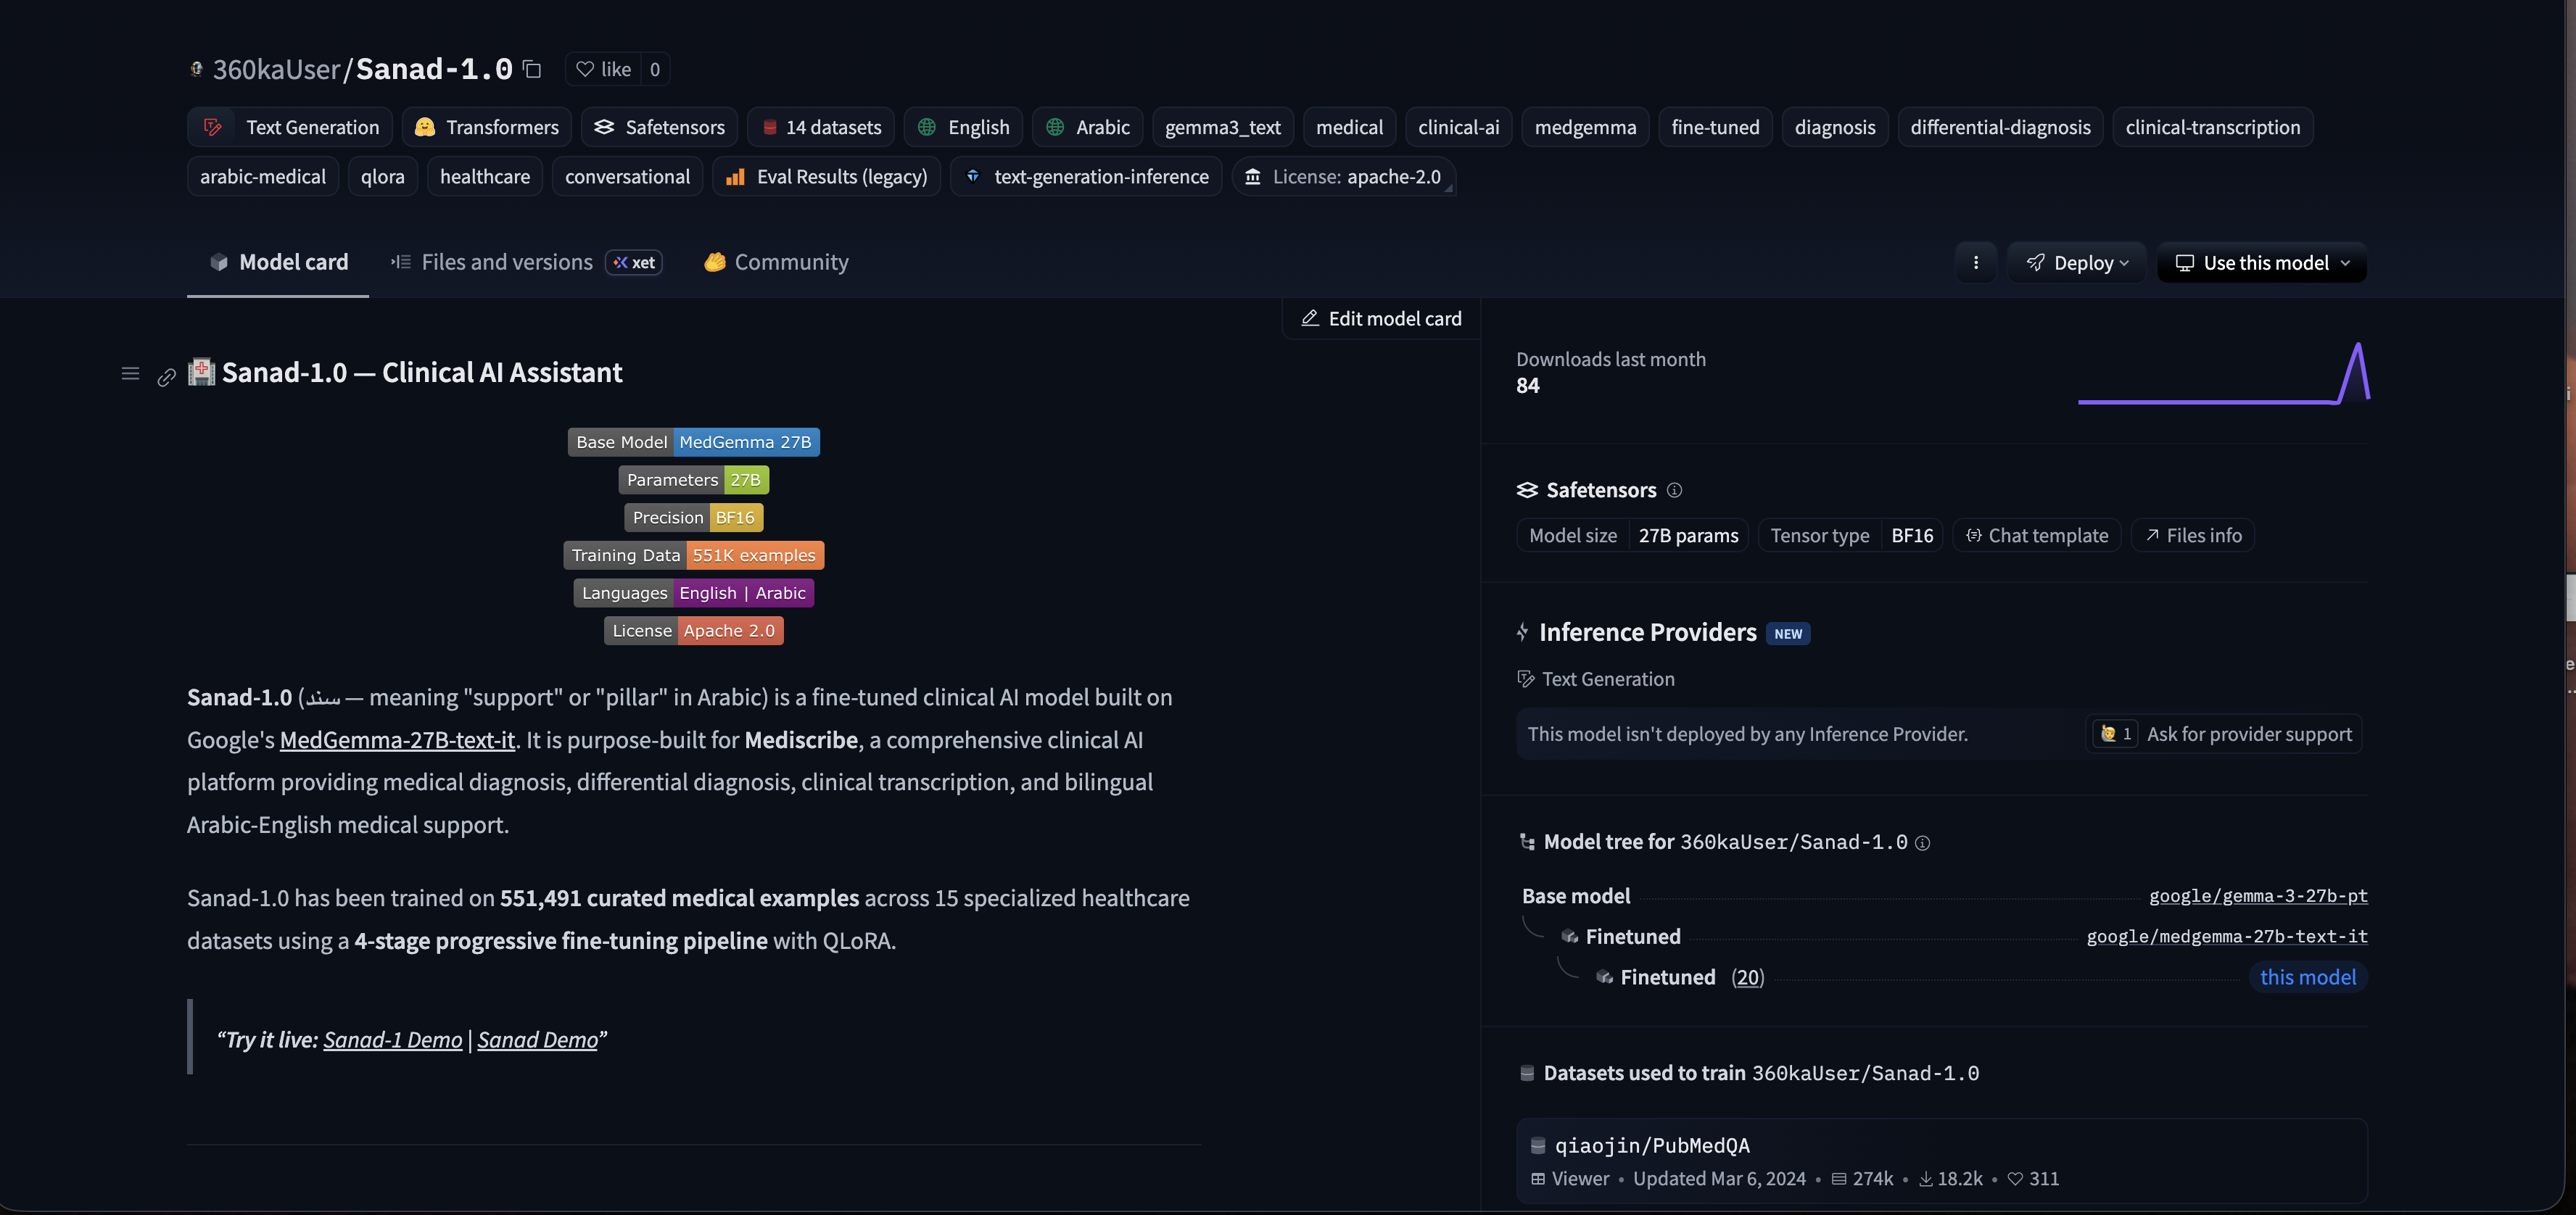This screenshot has height=1215, width=2576.
Task: Open the Chat template viewer
Action: 2037,535
